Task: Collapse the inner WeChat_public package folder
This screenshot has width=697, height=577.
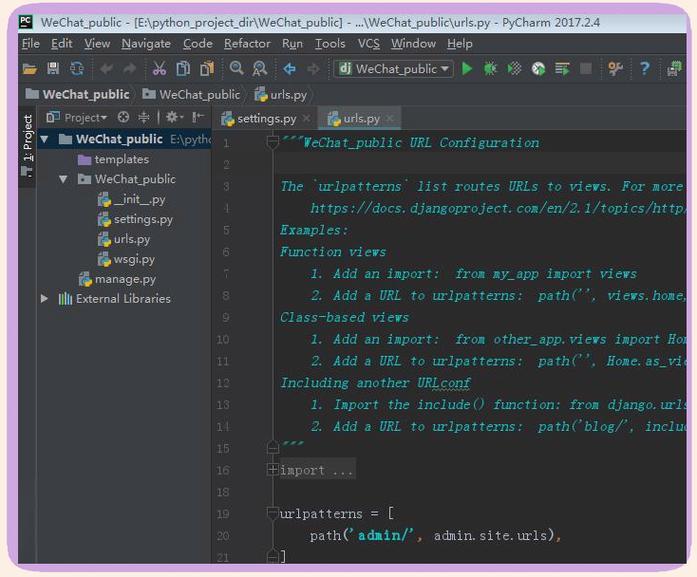Action: (63, 179)
